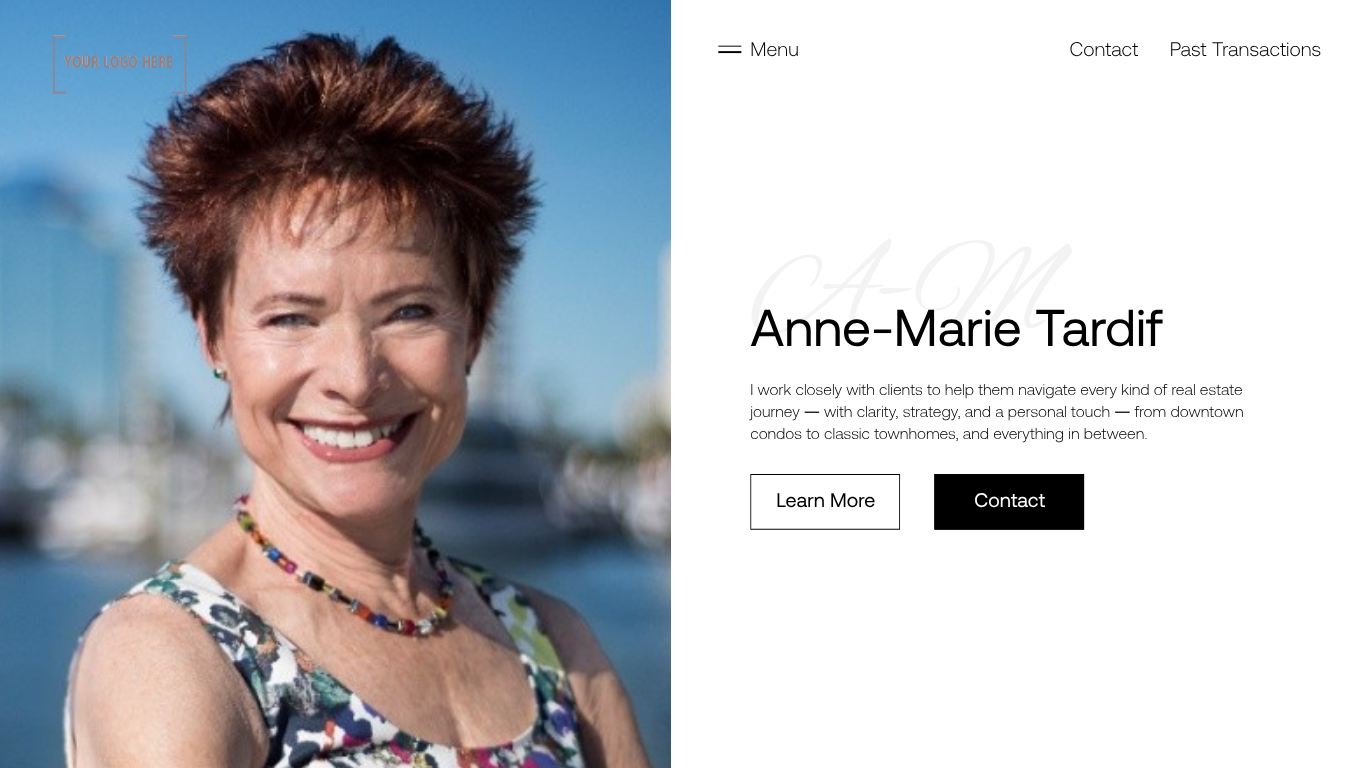Image resolution: width=1366 pixels, height=768 pixels.
Task: Click the left bracket of the logo
Action: click(58, 64)
